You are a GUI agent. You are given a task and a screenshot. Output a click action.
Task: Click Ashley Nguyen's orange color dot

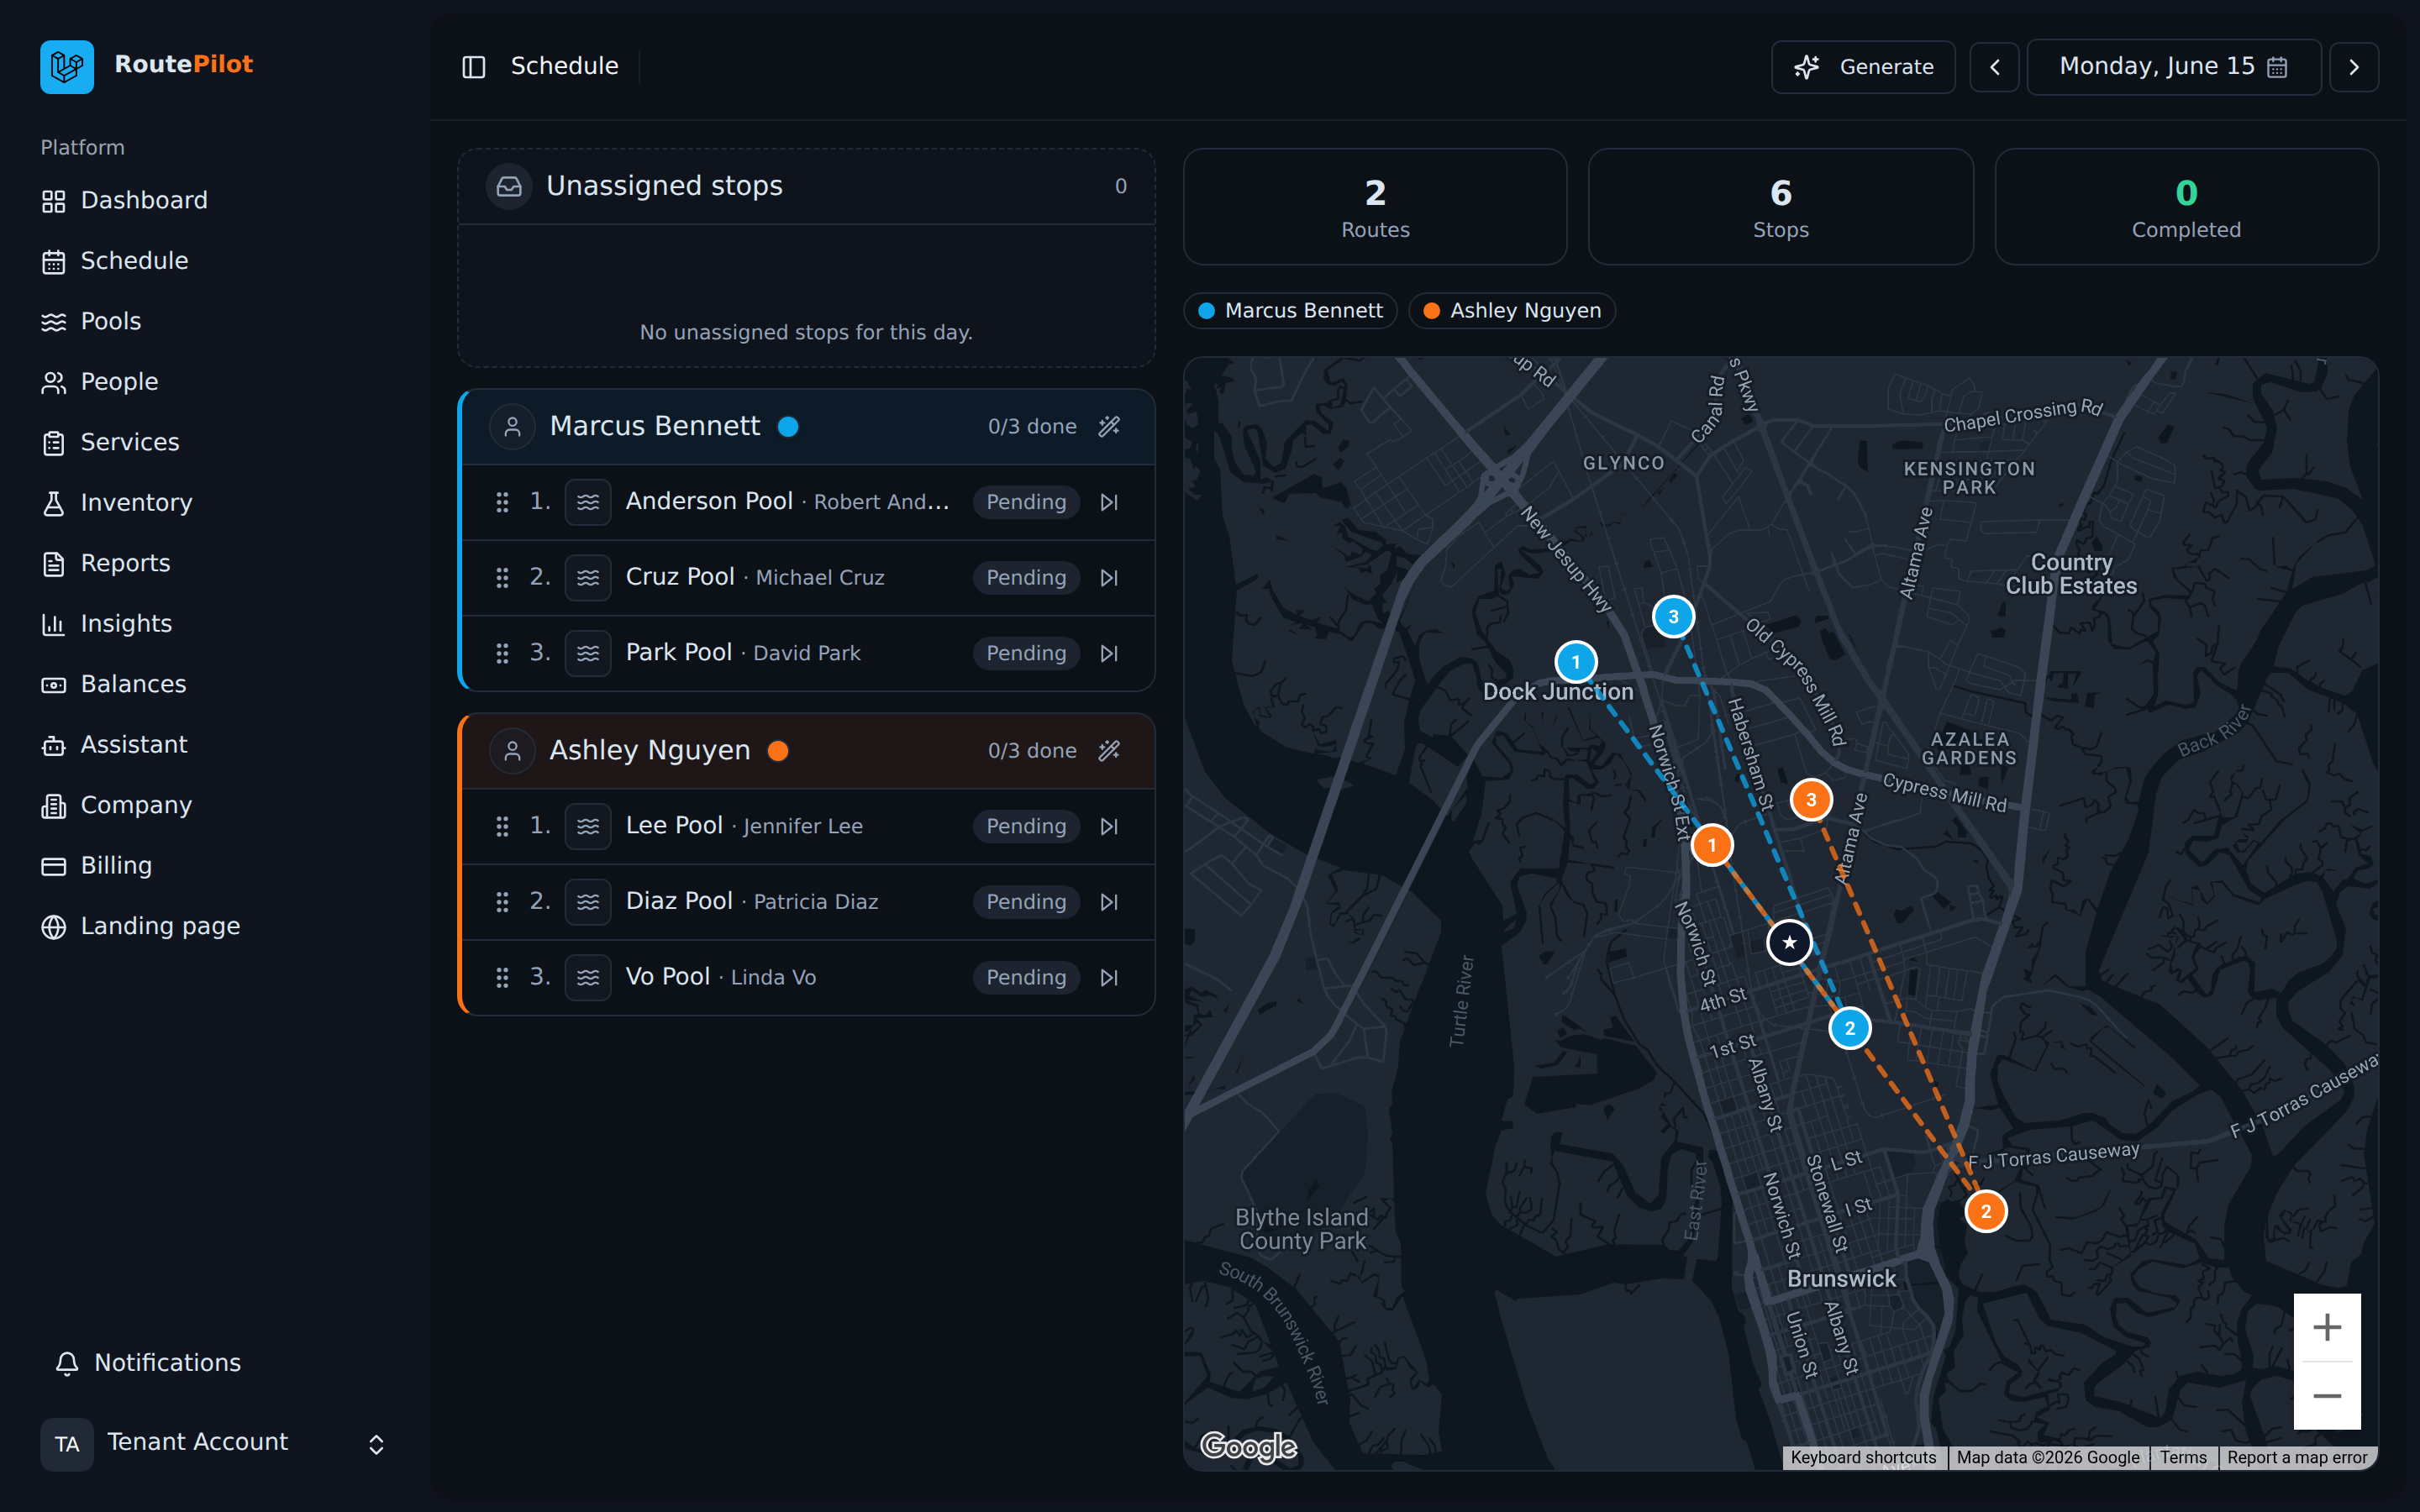[x=778, y=751]
